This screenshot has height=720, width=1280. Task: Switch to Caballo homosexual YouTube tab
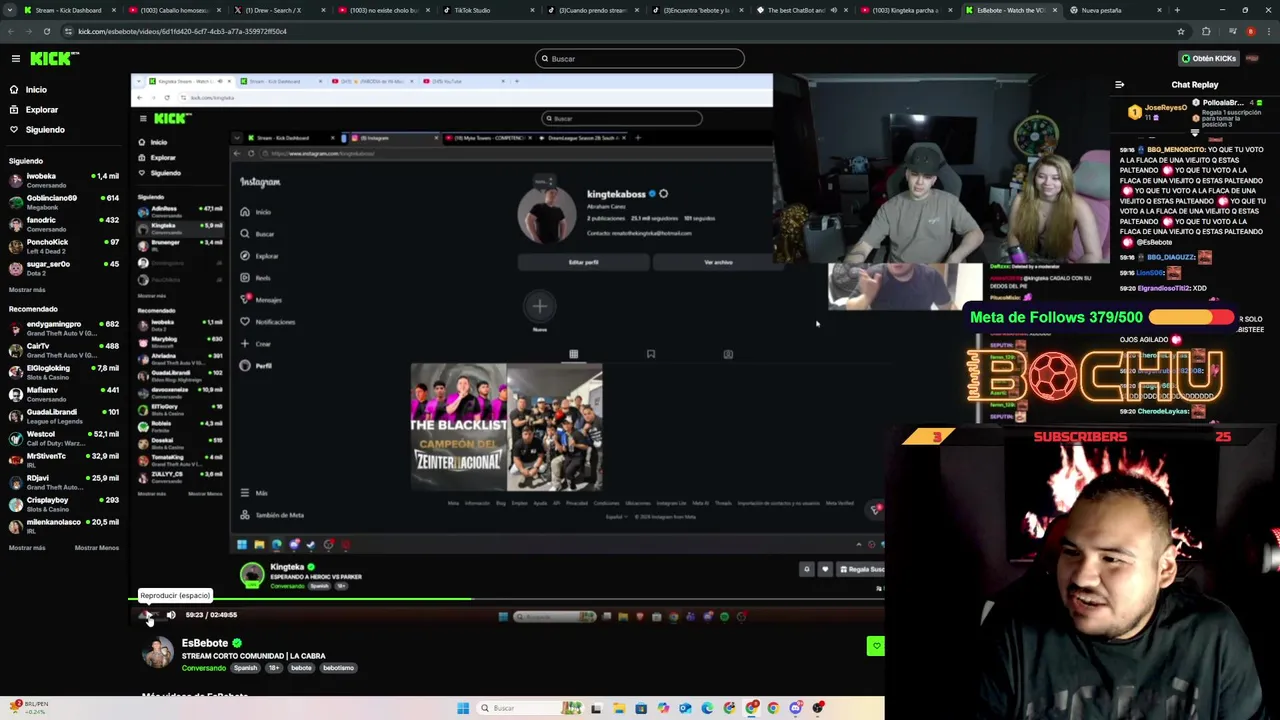(x=174, y=10)
